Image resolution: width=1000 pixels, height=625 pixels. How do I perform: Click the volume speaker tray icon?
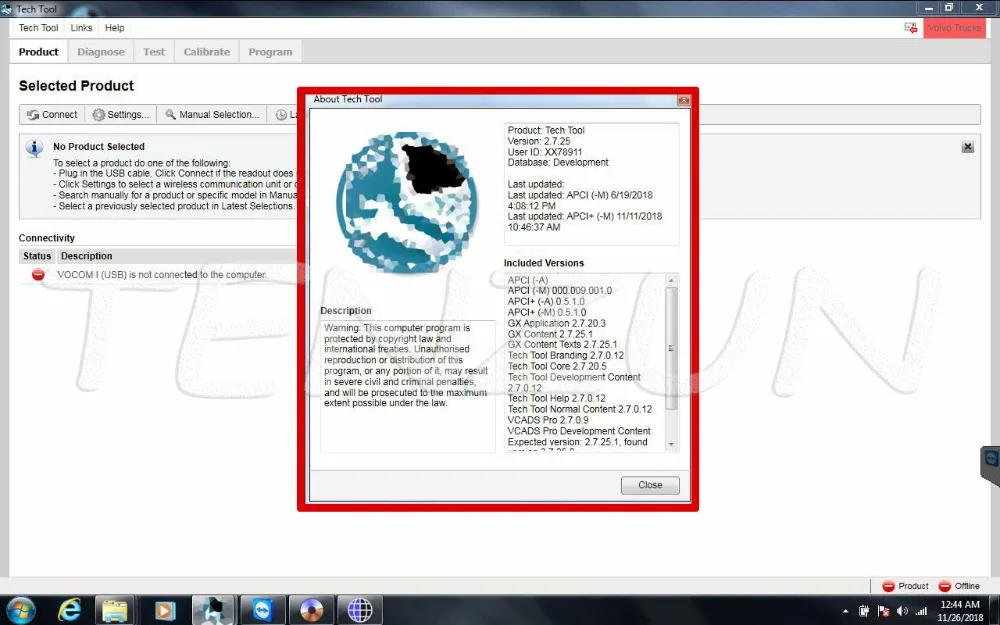(902, 611)
